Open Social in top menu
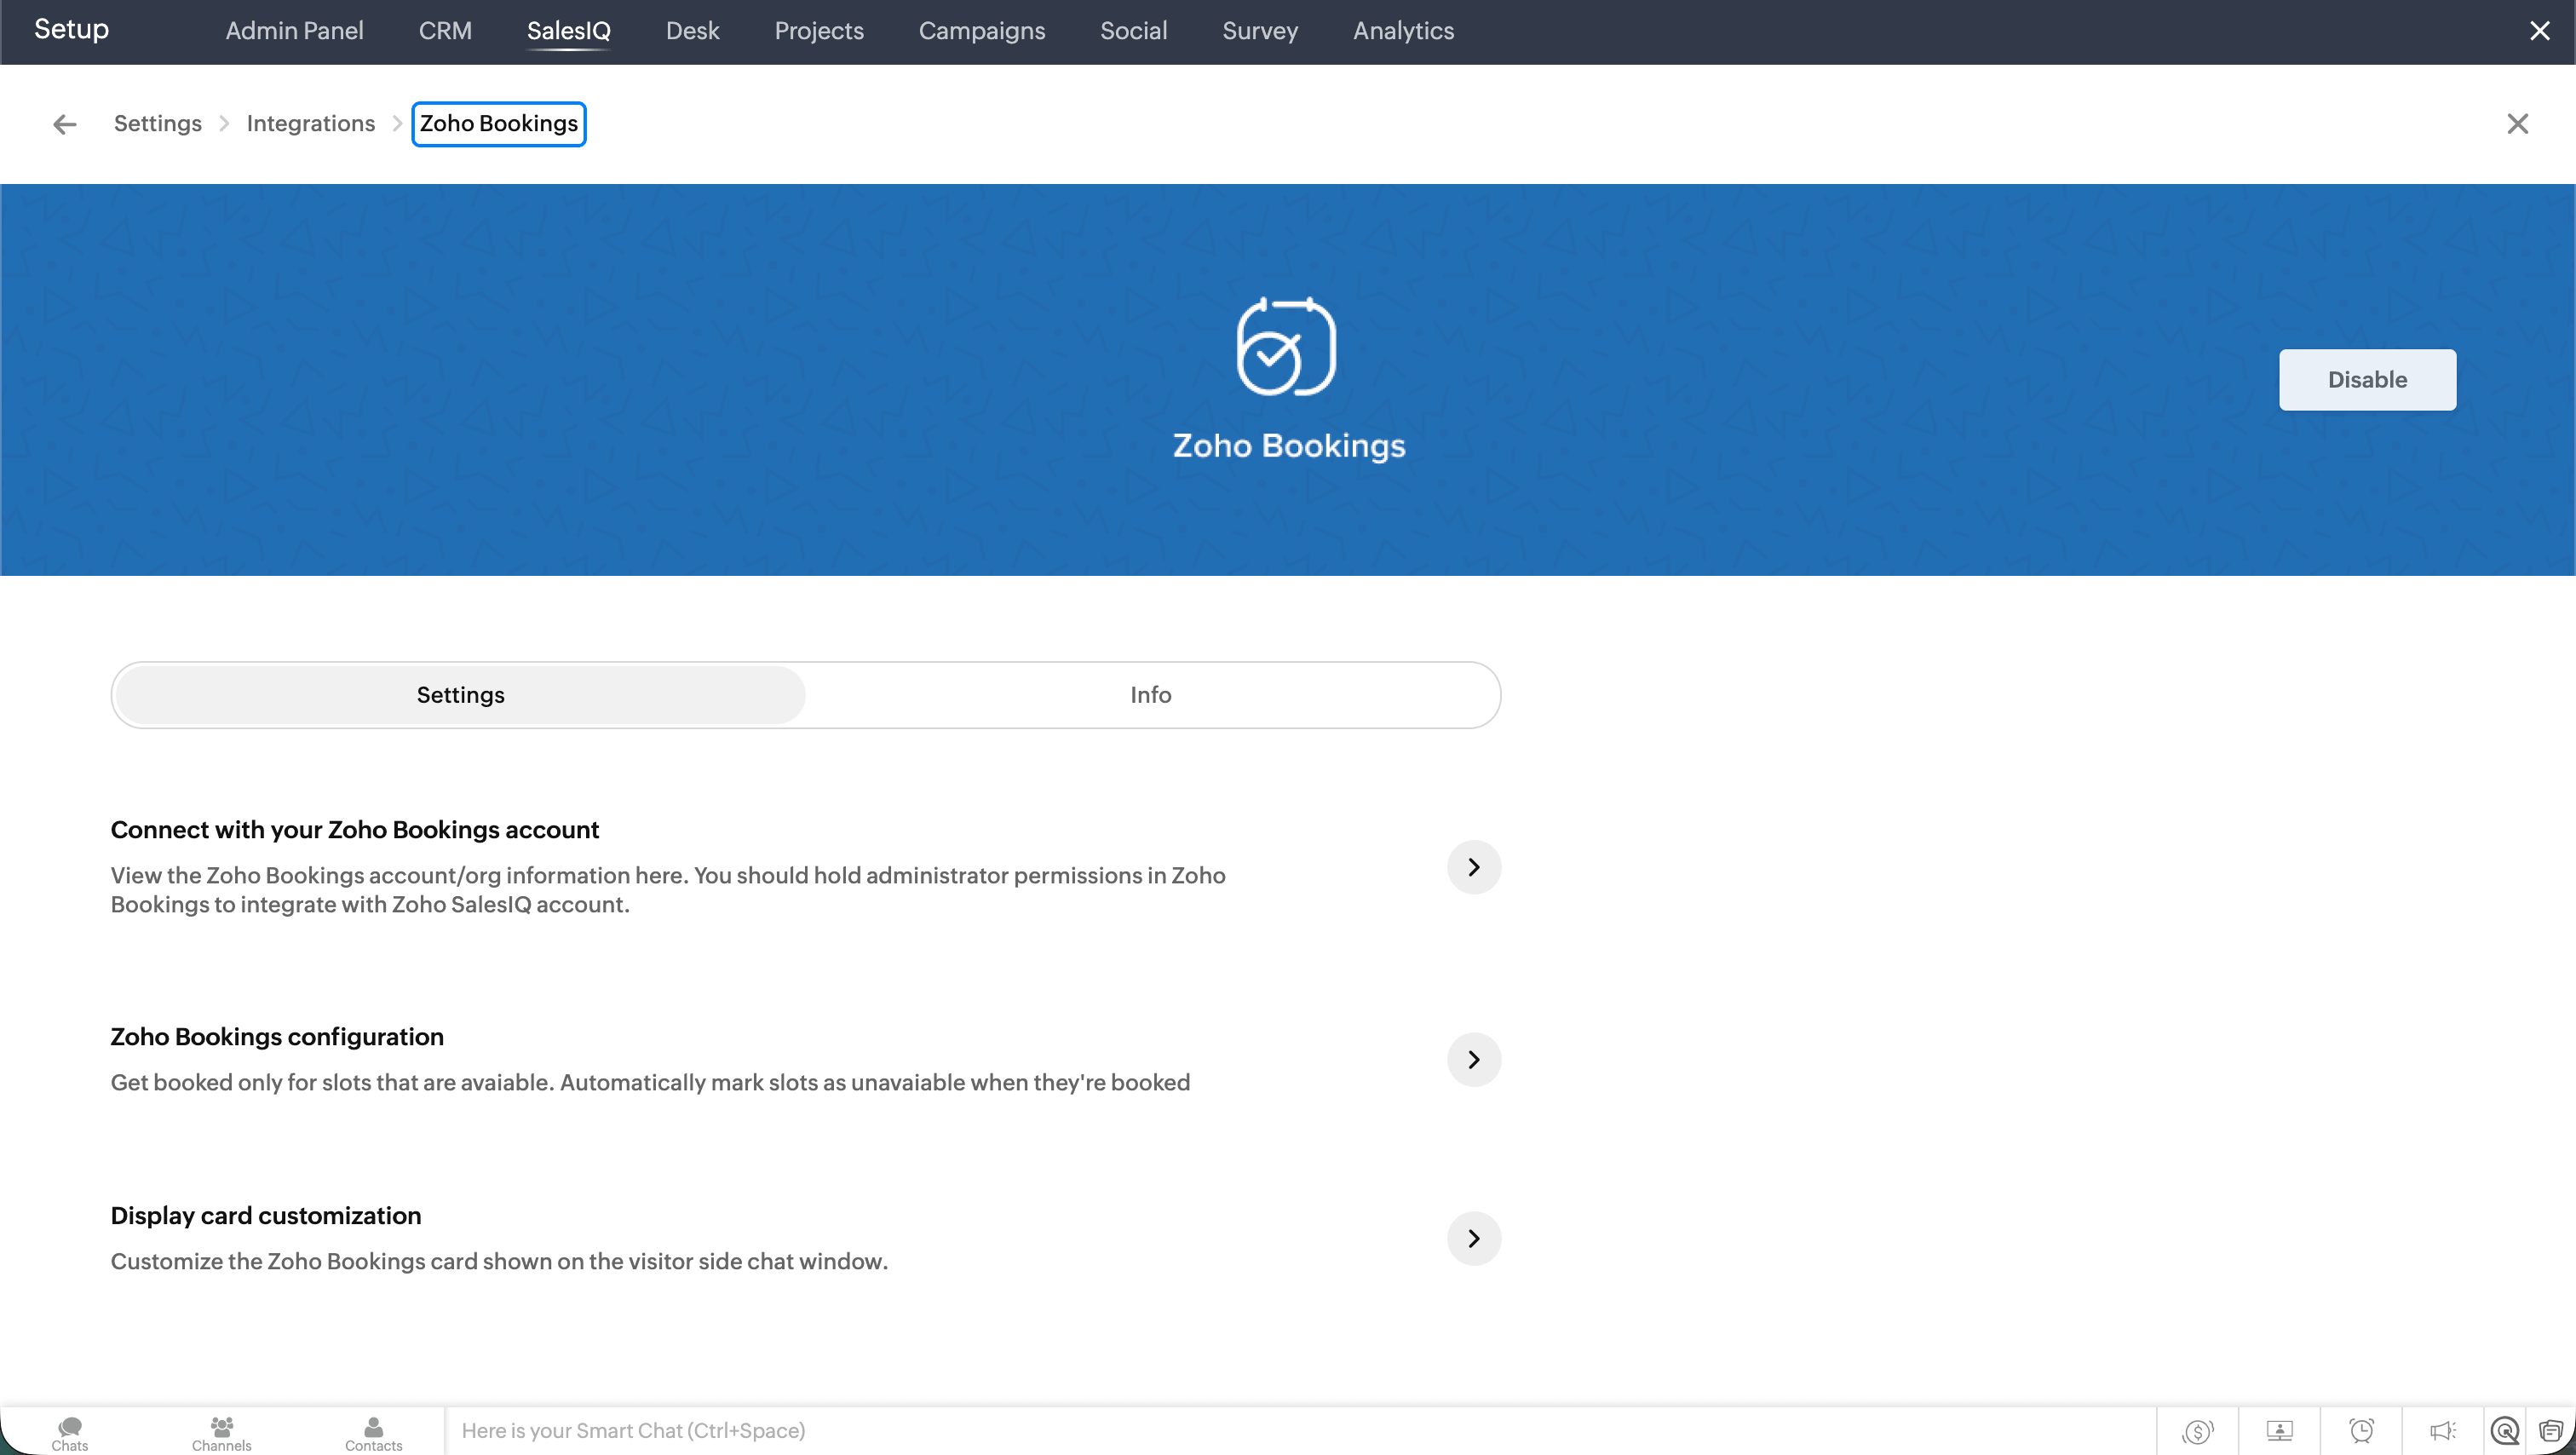 pos(1133,31)
